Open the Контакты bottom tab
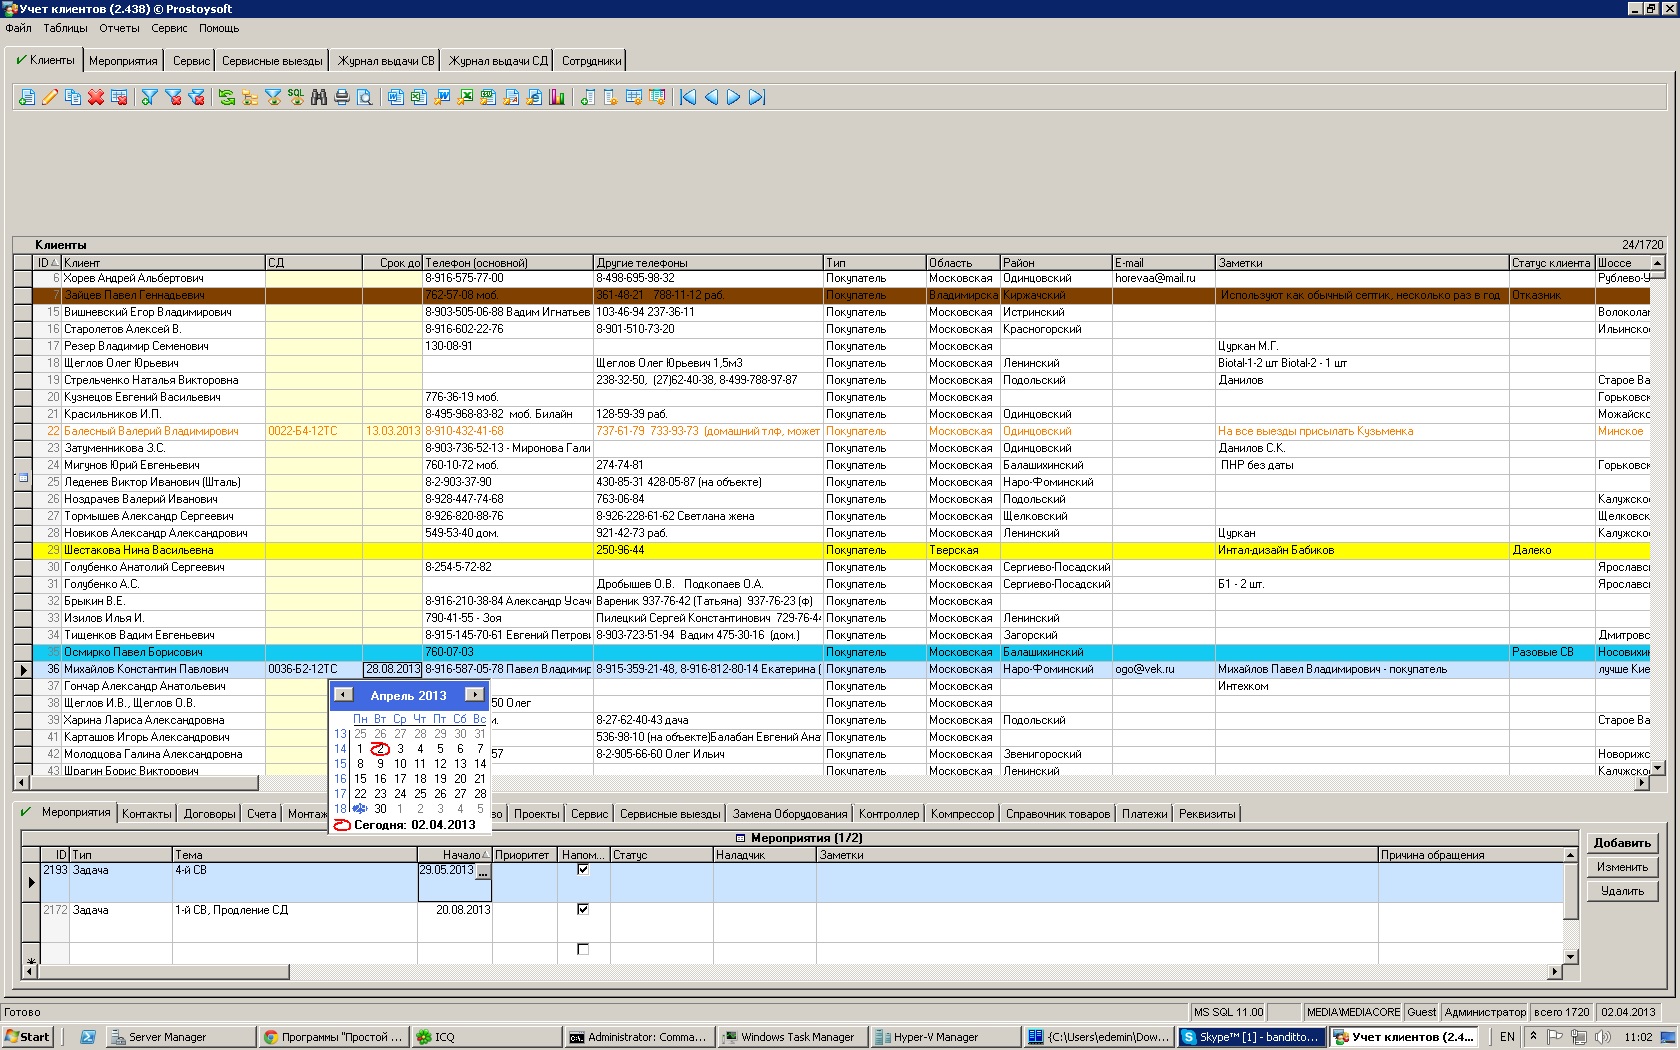The height and width of the screenshot is (1050, 1680). [146, 814]
